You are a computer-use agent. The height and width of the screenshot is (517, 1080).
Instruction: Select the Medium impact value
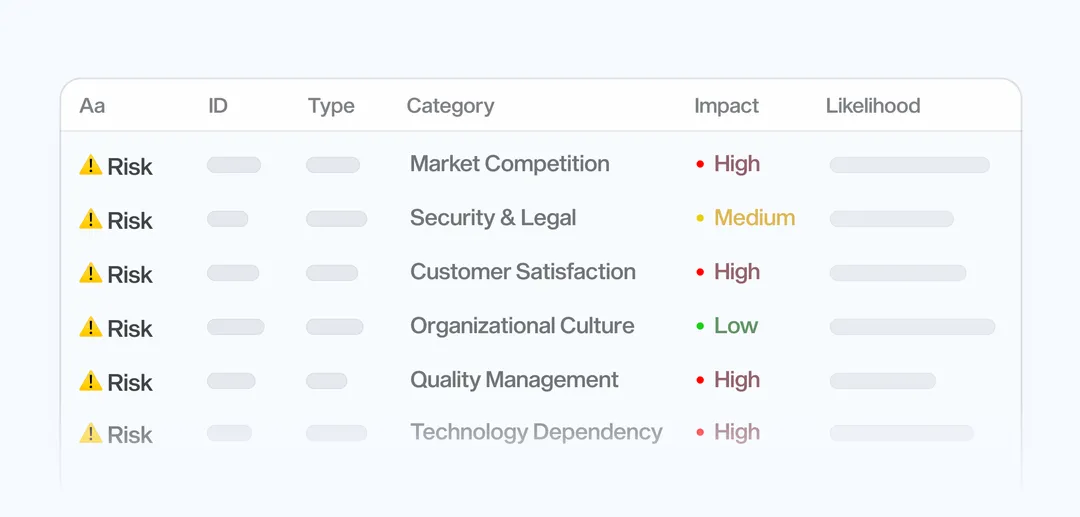tap(754, 218)
